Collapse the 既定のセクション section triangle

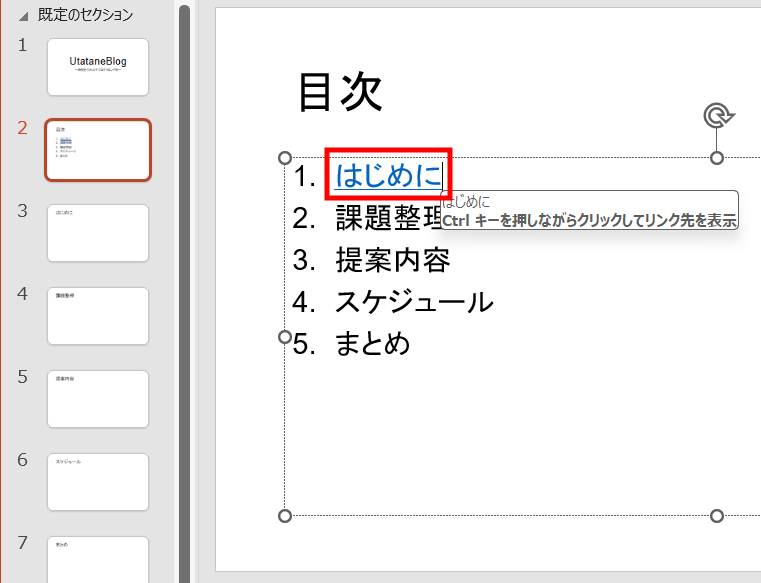23,17
